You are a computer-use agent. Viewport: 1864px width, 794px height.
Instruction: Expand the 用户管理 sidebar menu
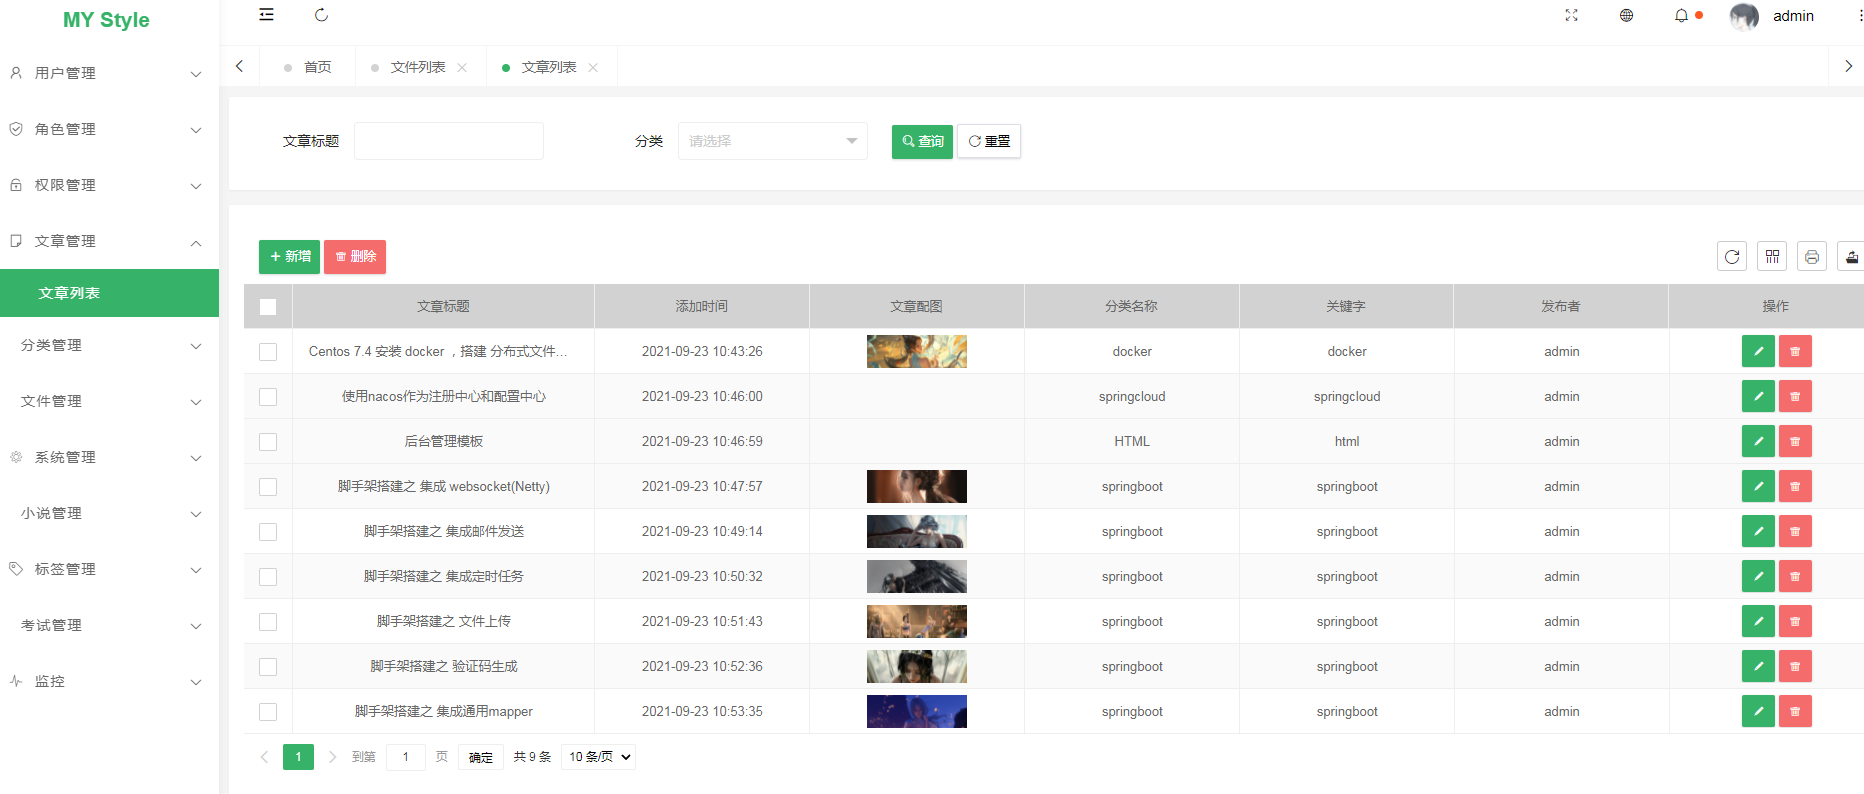coord(105,73)
